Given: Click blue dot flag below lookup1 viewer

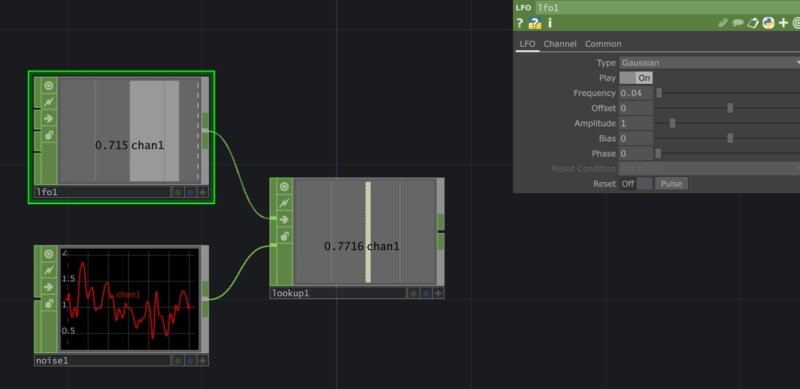Looking at the screenshot, I should click(x=426, y=294).
